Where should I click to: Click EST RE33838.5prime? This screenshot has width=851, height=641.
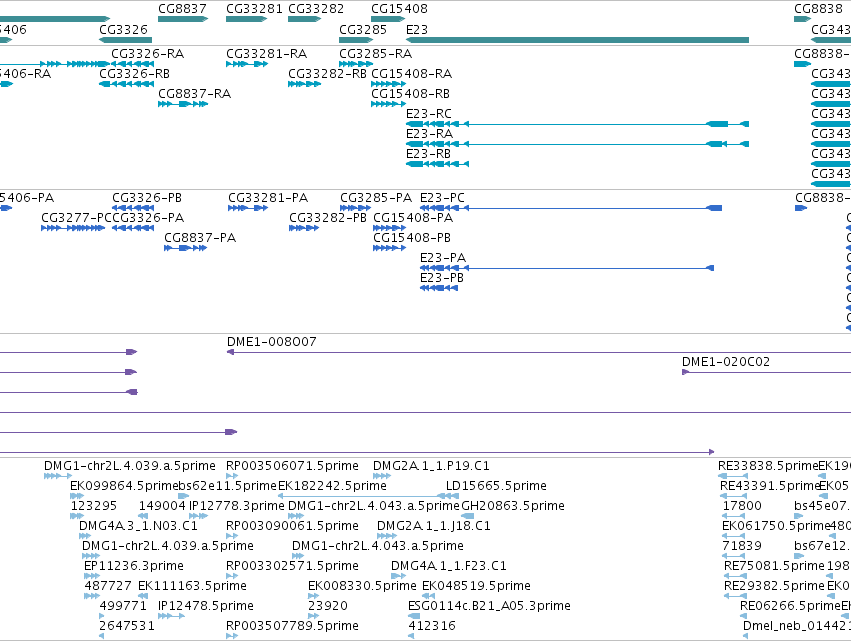point(733,476)
